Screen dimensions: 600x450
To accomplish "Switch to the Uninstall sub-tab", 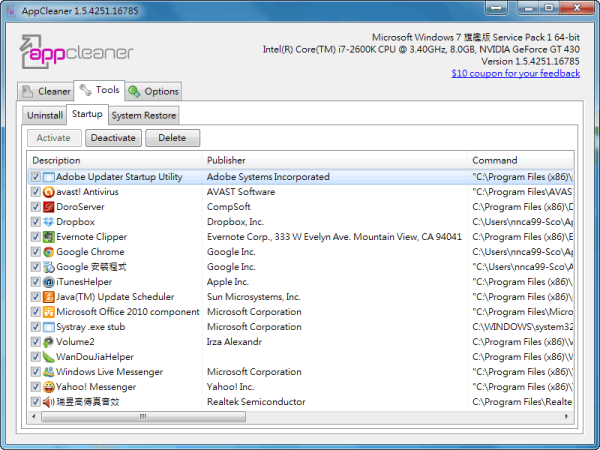I will [44, 115].
